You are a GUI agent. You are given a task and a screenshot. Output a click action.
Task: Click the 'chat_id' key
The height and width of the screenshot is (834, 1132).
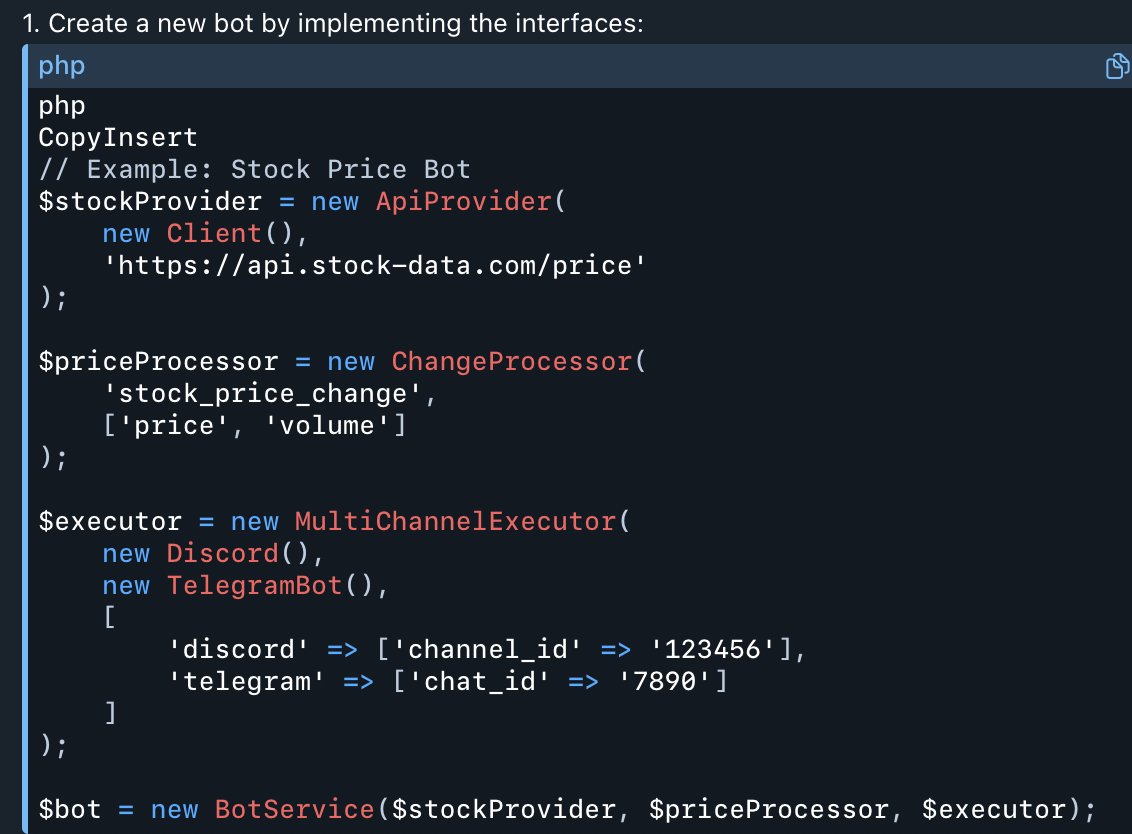(479, 681)
